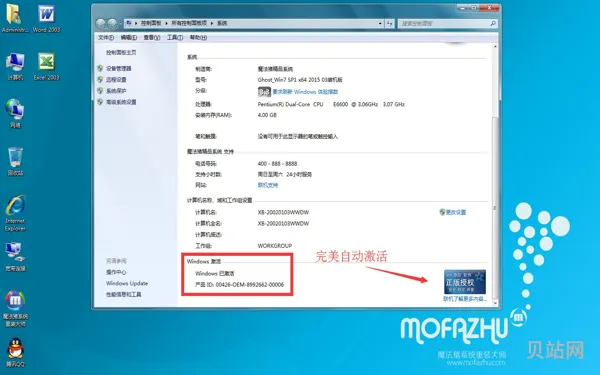Open the Computer desktop icon
600x375 pixels.
coord(15,66)
